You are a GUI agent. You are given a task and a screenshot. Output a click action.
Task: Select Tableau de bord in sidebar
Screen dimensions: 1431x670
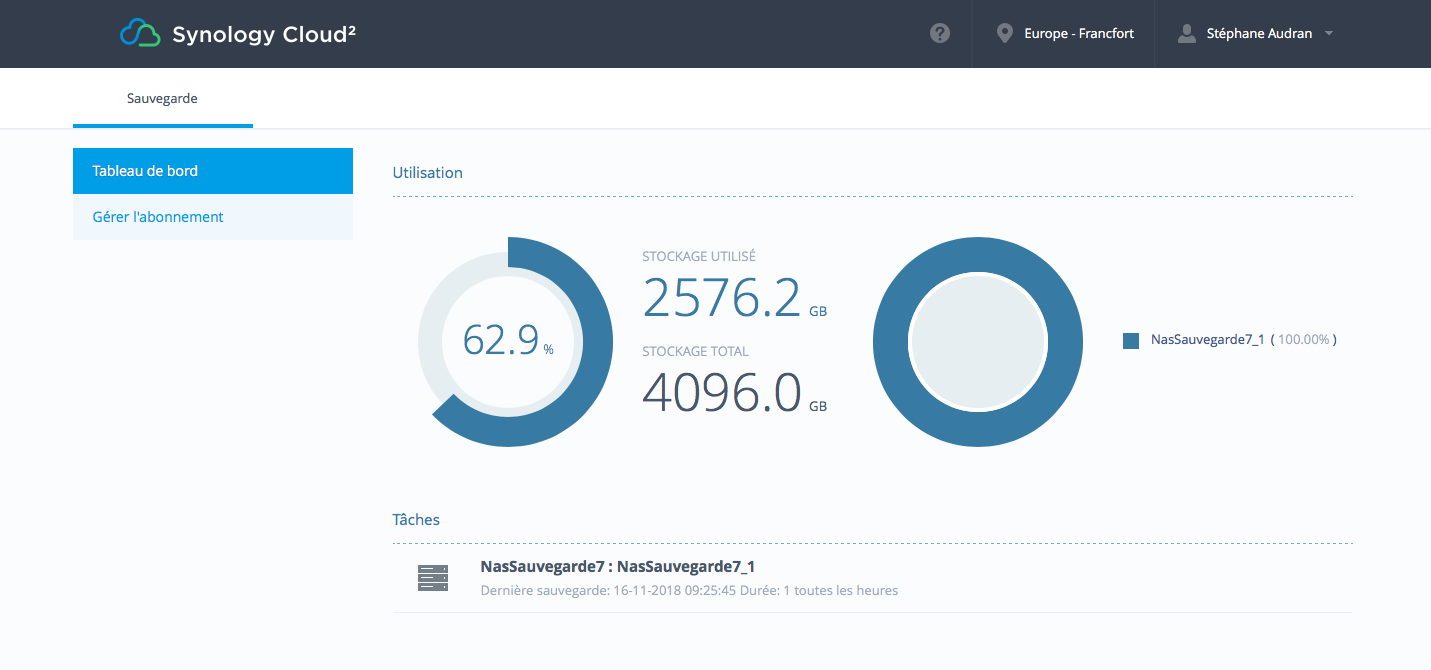212,171
